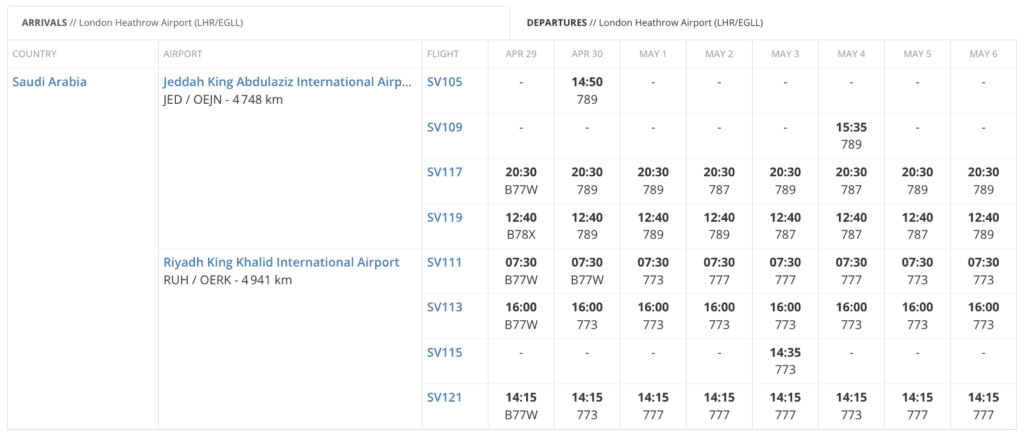Switch to the Departures tab
Viewport: 1024px width, 434px height.
click(x=767, y=23)
